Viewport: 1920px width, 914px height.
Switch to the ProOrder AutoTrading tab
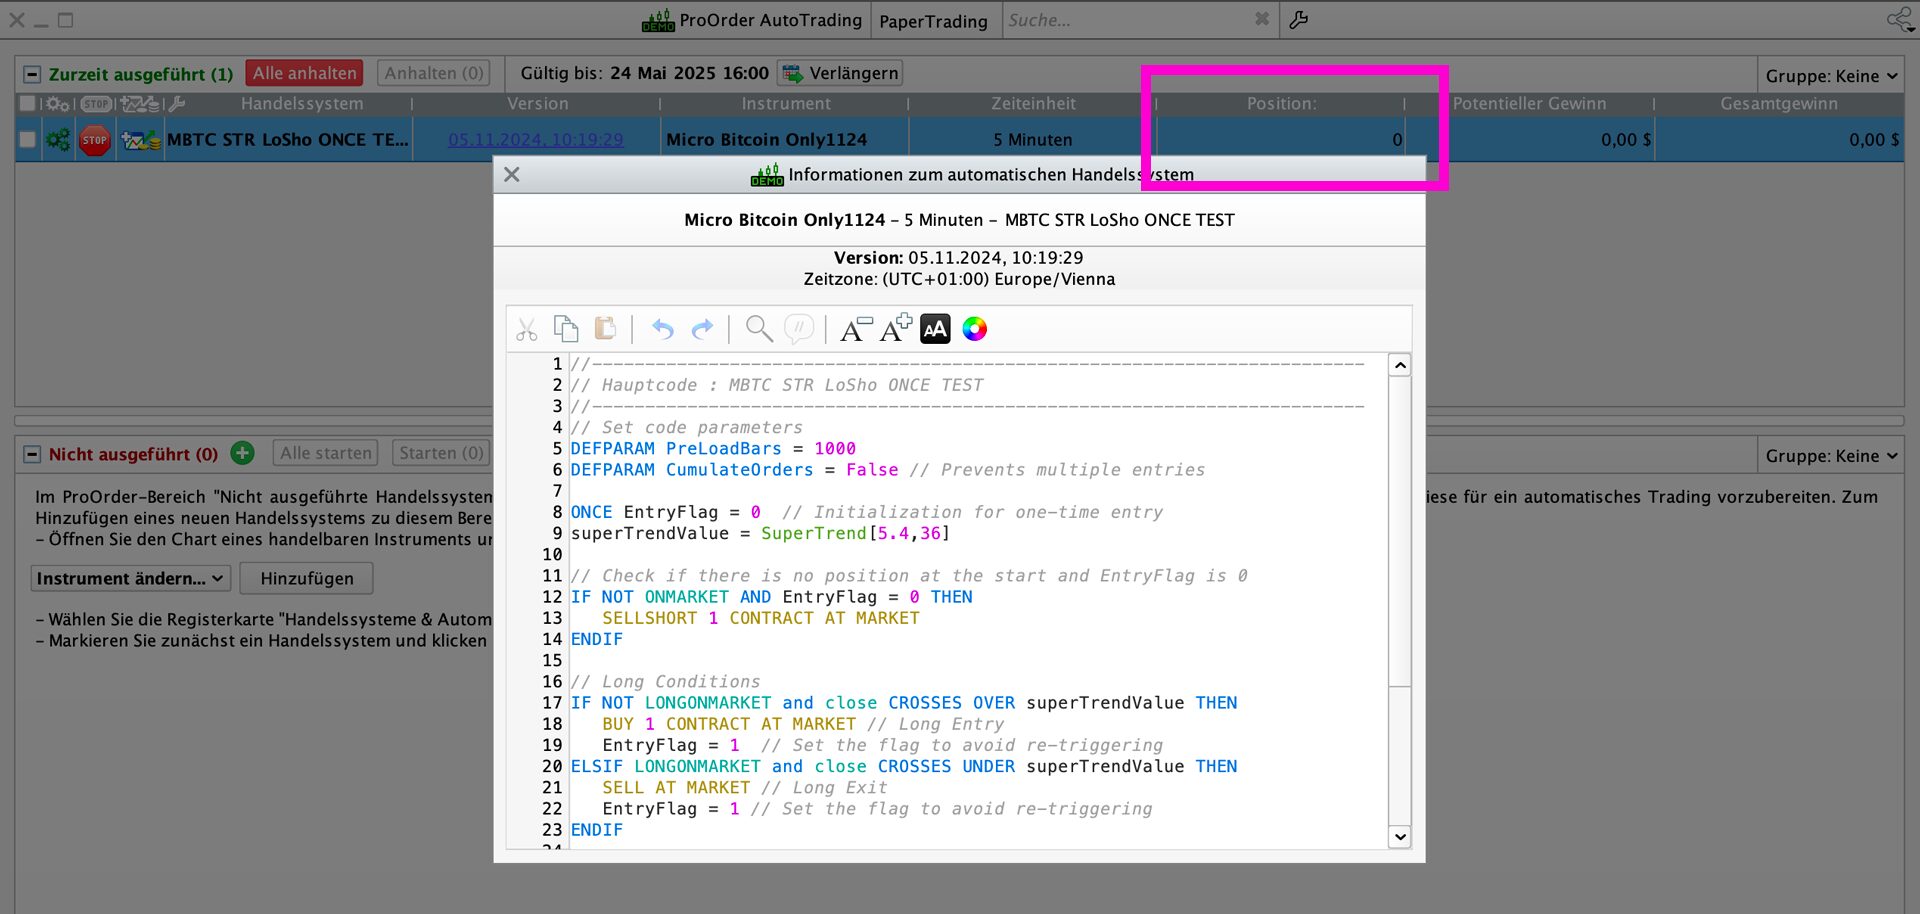pos(752,20)
